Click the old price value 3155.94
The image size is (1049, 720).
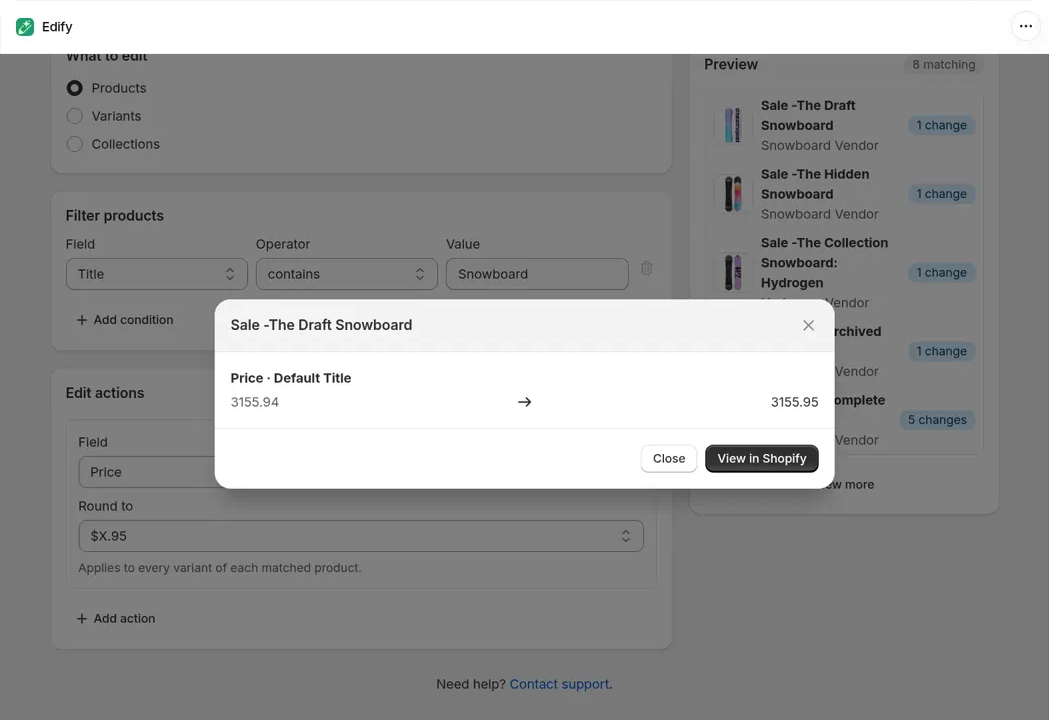(255, 402)
